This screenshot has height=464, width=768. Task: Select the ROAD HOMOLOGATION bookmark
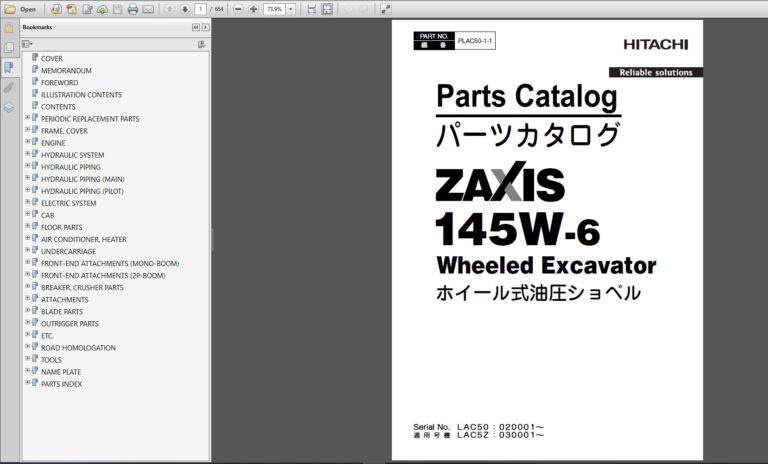78,348
